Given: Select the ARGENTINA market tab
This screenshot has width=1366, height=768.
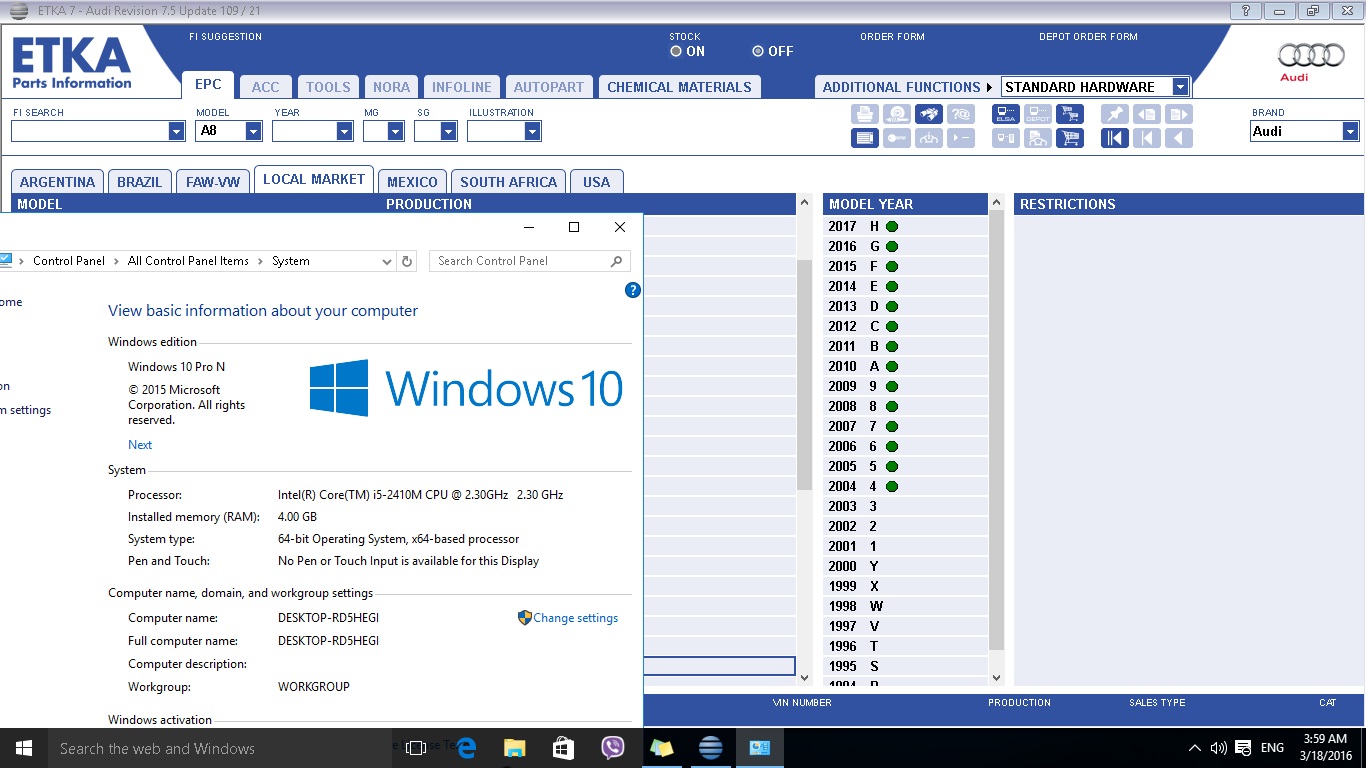Looking at the screenshot, I should [57, 182].
